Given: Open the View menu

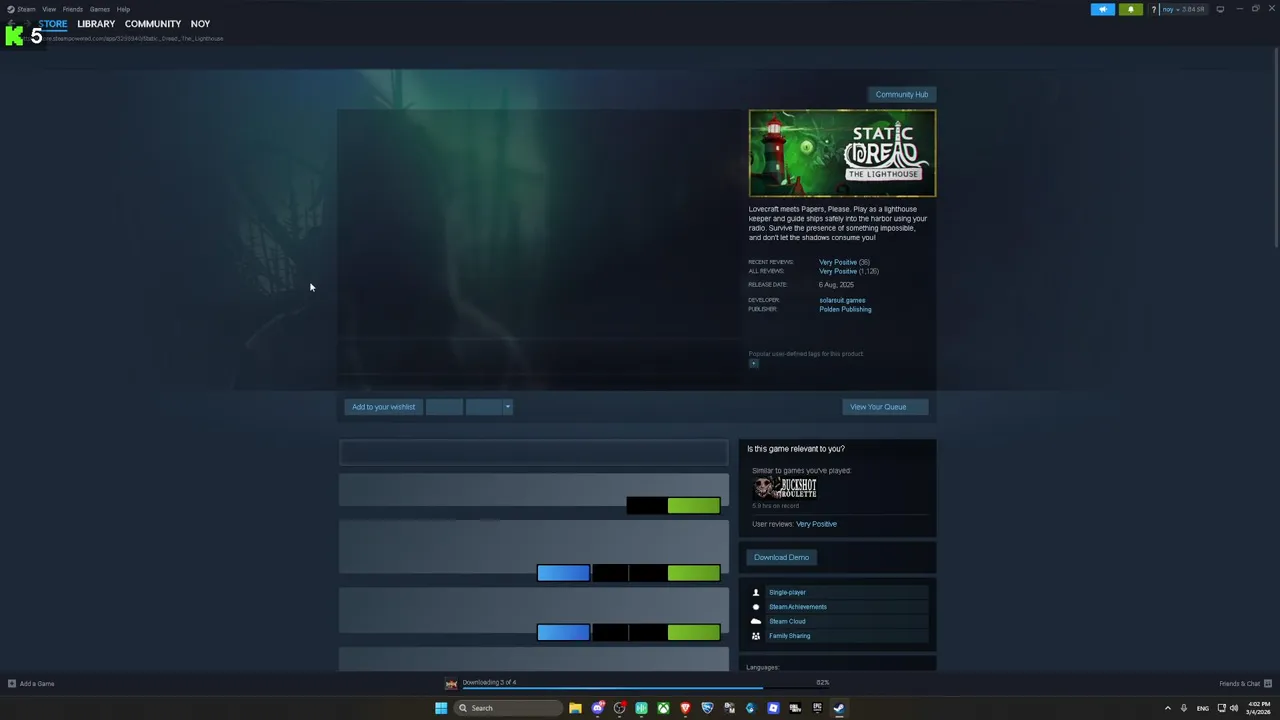Looking at the screenshot, I should (x=49, y=9).
